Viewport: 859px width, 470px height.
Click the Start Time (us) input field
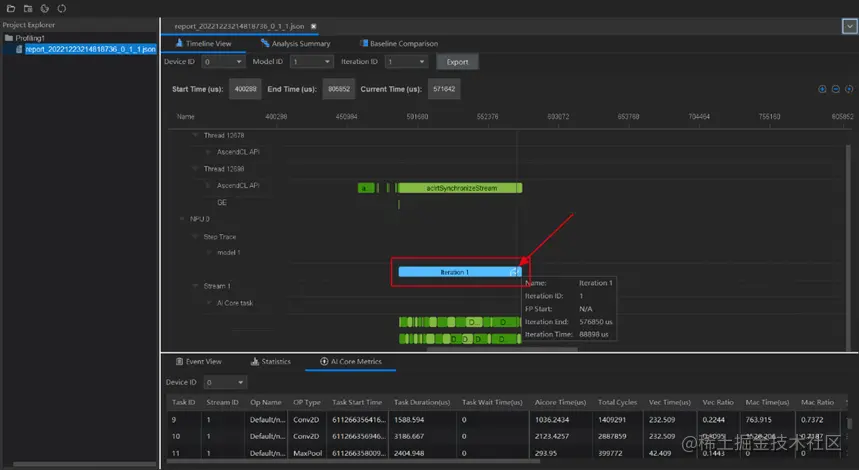click(x=245, y=89)
